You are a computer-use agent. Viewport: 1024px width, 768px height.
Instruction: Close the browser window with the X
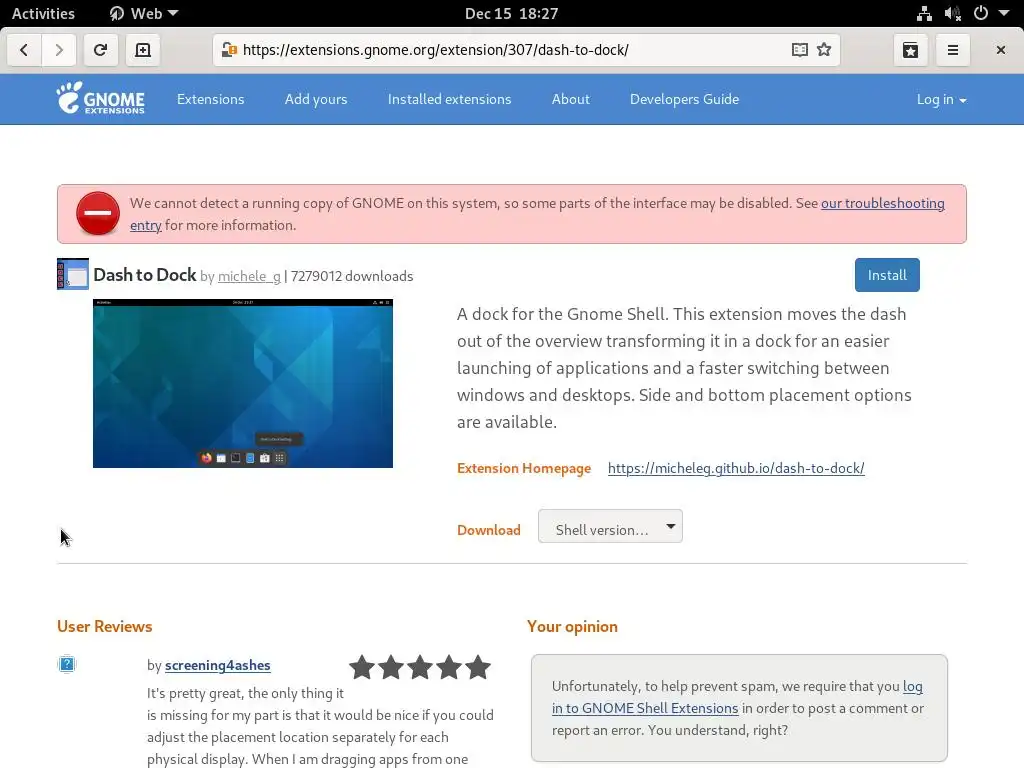(x=1000, y=50)
